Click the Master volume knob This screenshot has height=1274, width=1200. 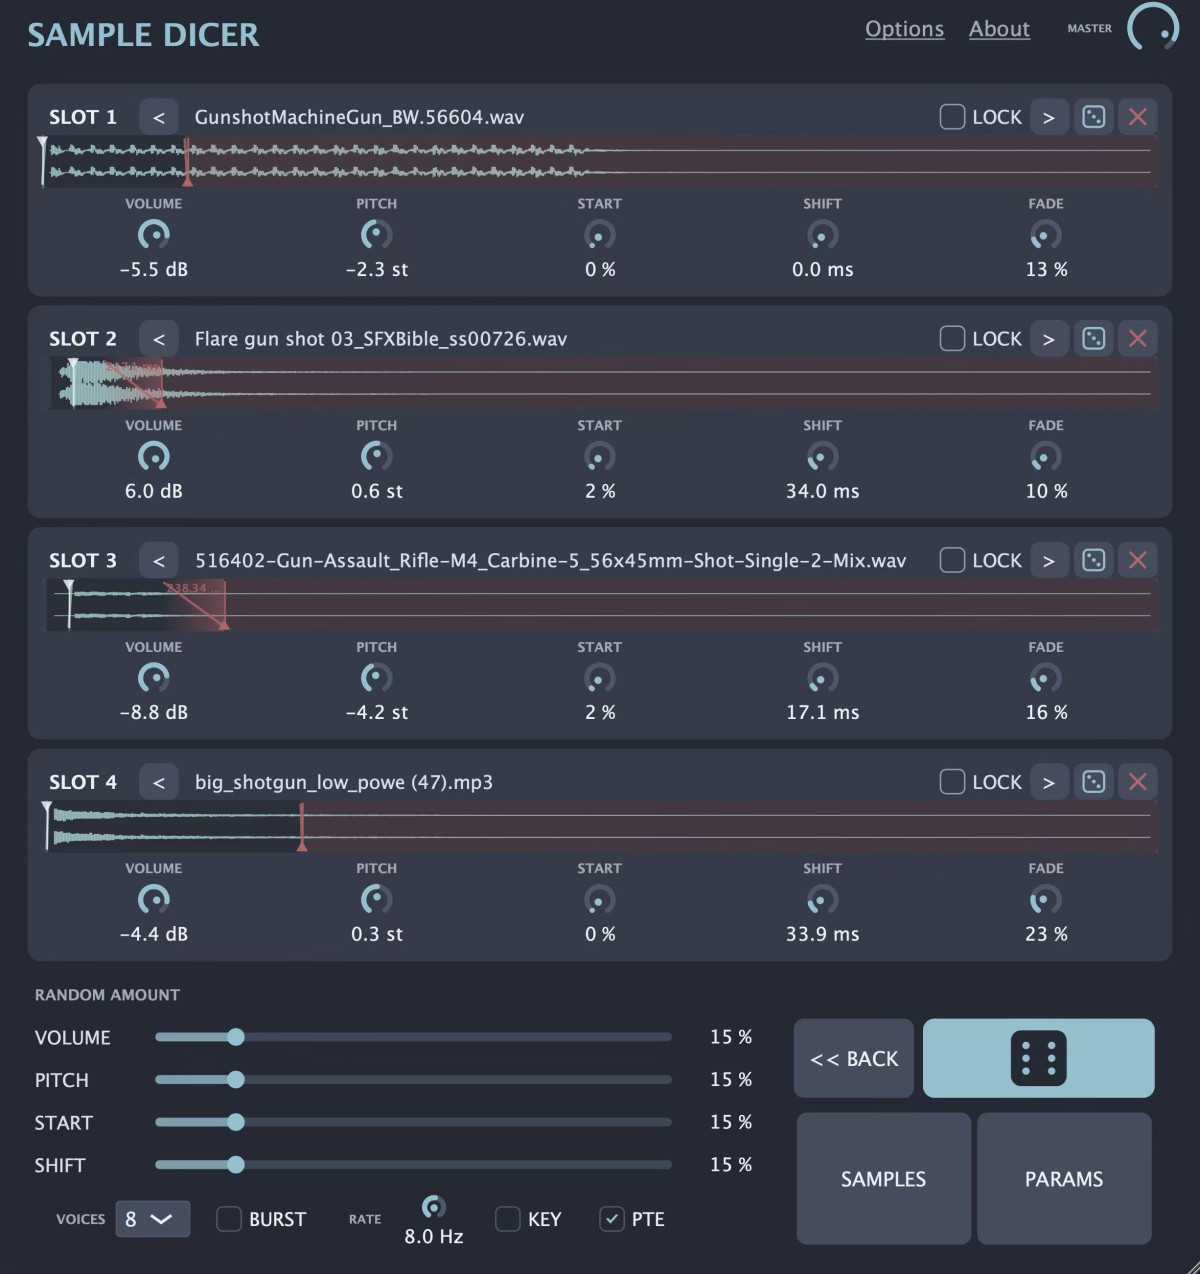coord(1153,28)
